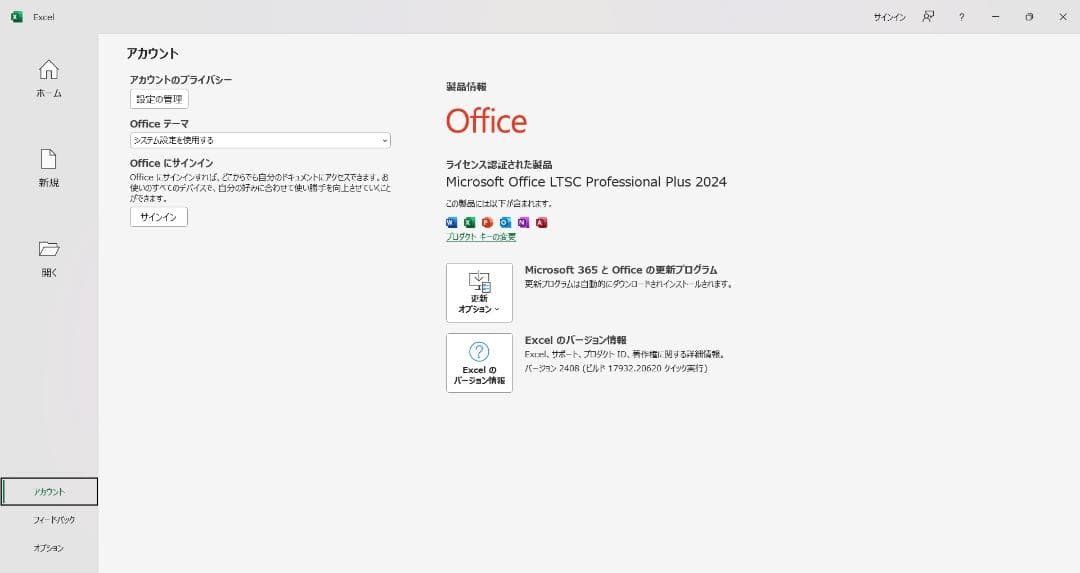The height and width of the screenshot is (573, 1080).
Task: Open the ホーム (Home) page in sidebar
Action: point(48,78)
